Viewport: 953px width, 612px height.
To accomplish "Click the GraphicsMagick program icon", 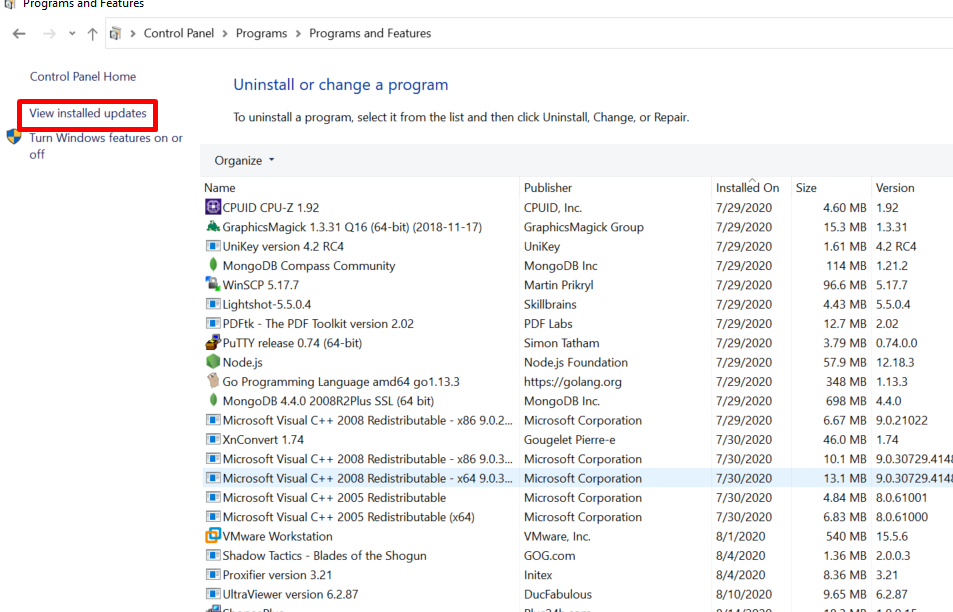I will (213, 227).
